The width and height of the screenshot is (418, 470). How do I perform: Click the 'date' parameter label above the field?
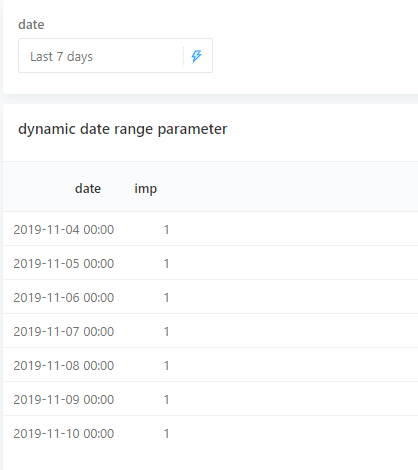click(31, 25)
